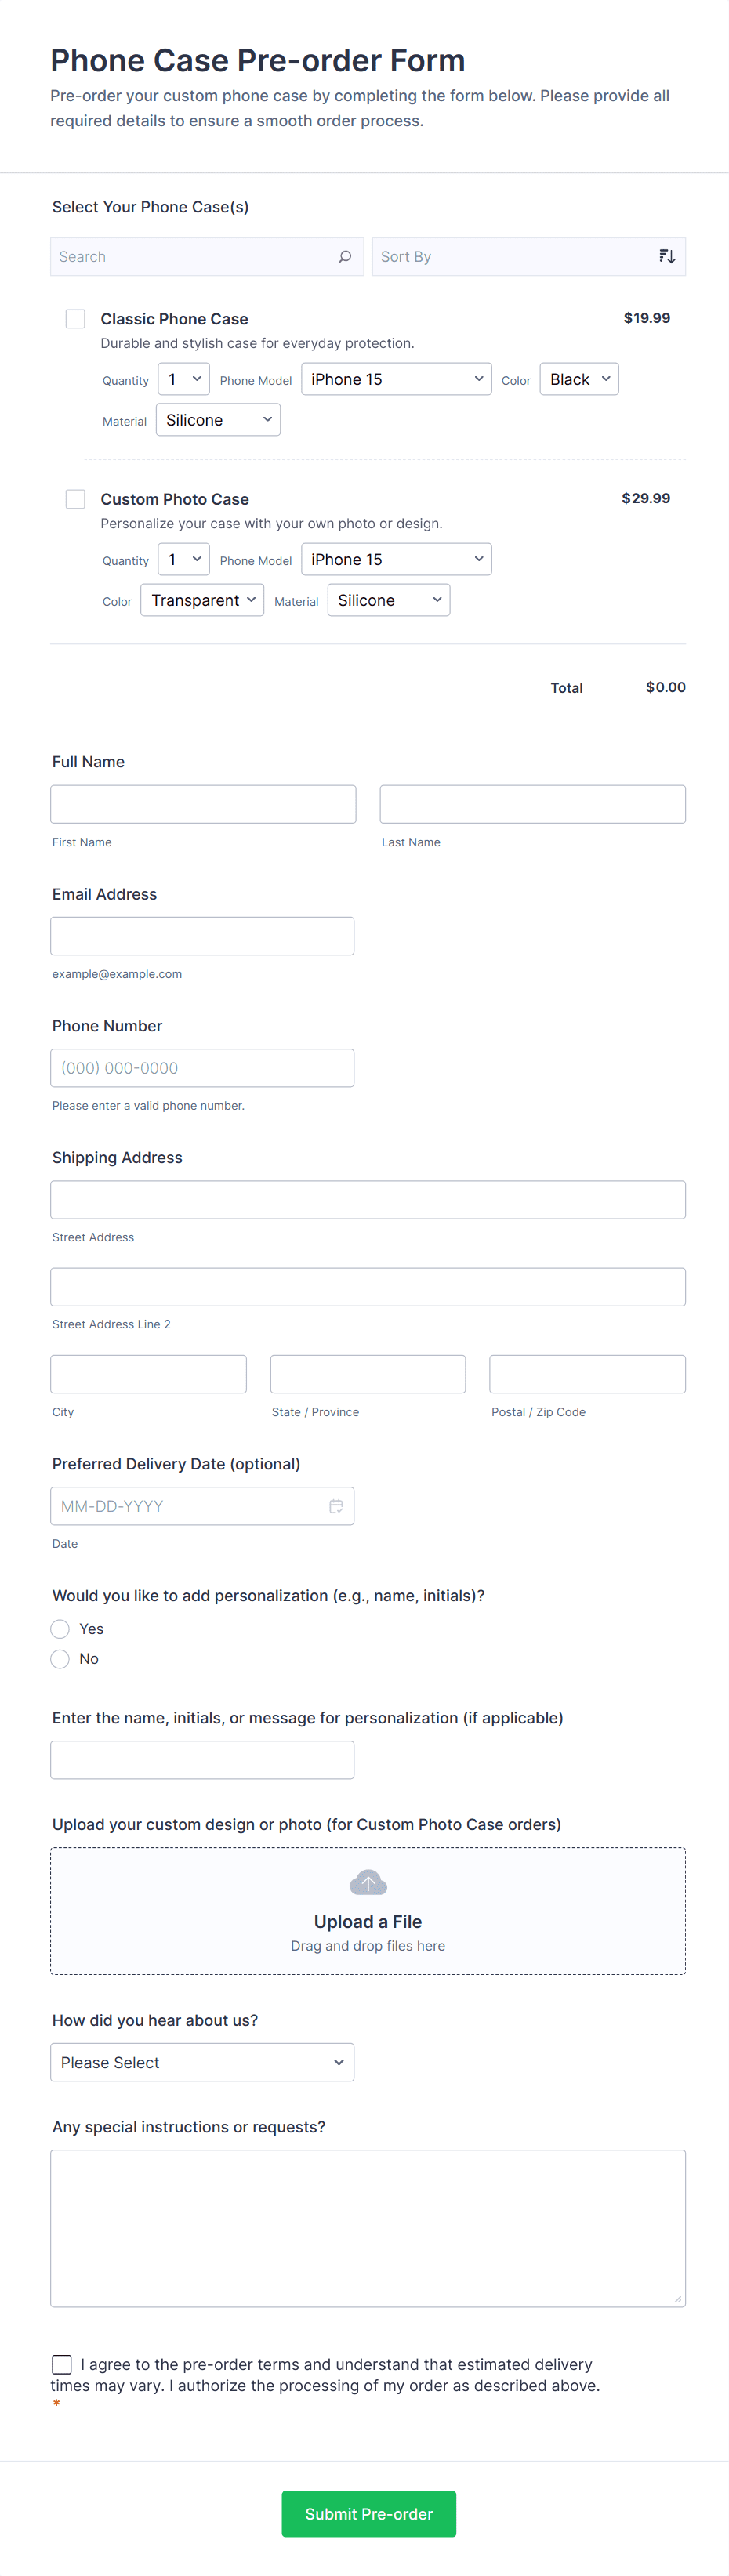Click the Postal / Zip Code field
729x2576 pixels.
pyautogui.click(x=587, y=1374)
